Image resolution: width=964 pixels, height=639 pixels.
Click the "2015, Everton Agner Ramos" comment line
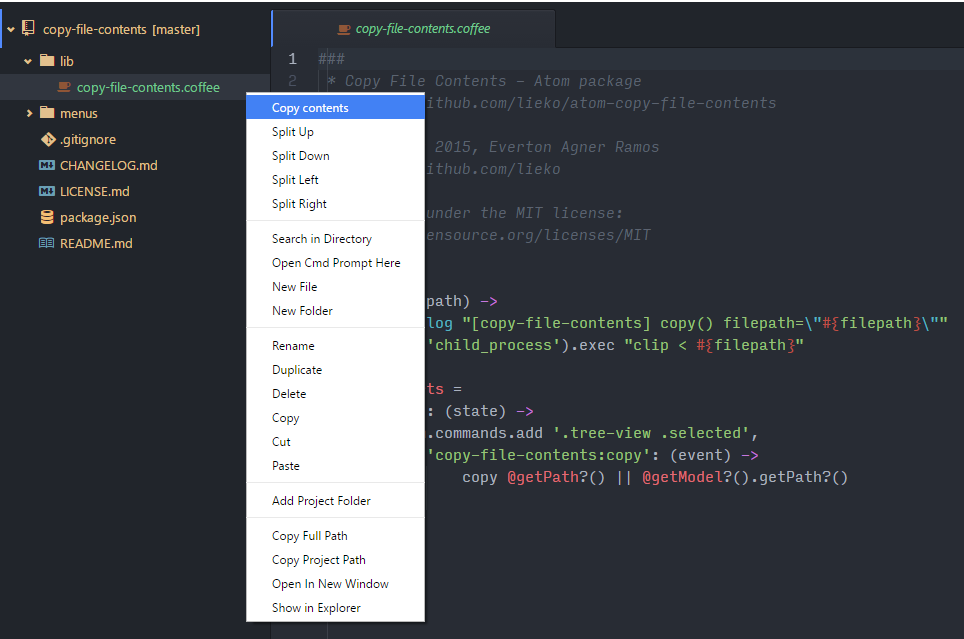tap(547, 147)
